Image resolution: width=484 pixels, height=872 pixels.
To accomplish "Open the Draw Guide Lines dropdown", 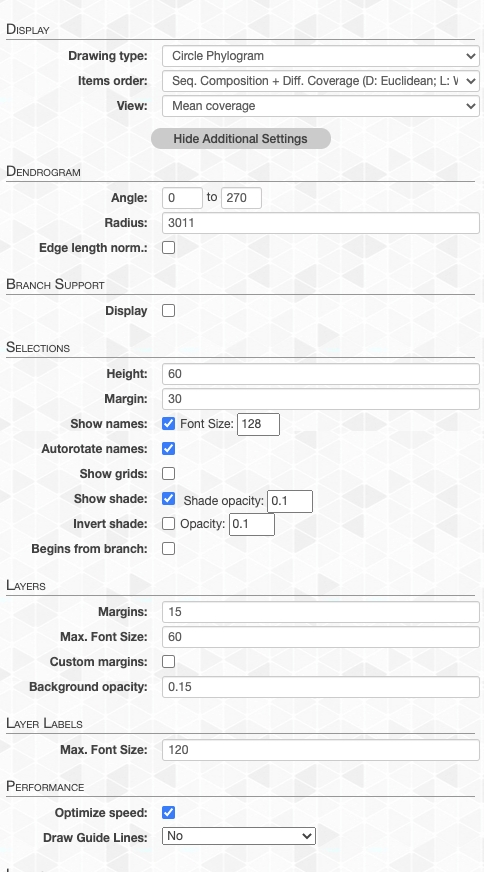I will [239, 836].
